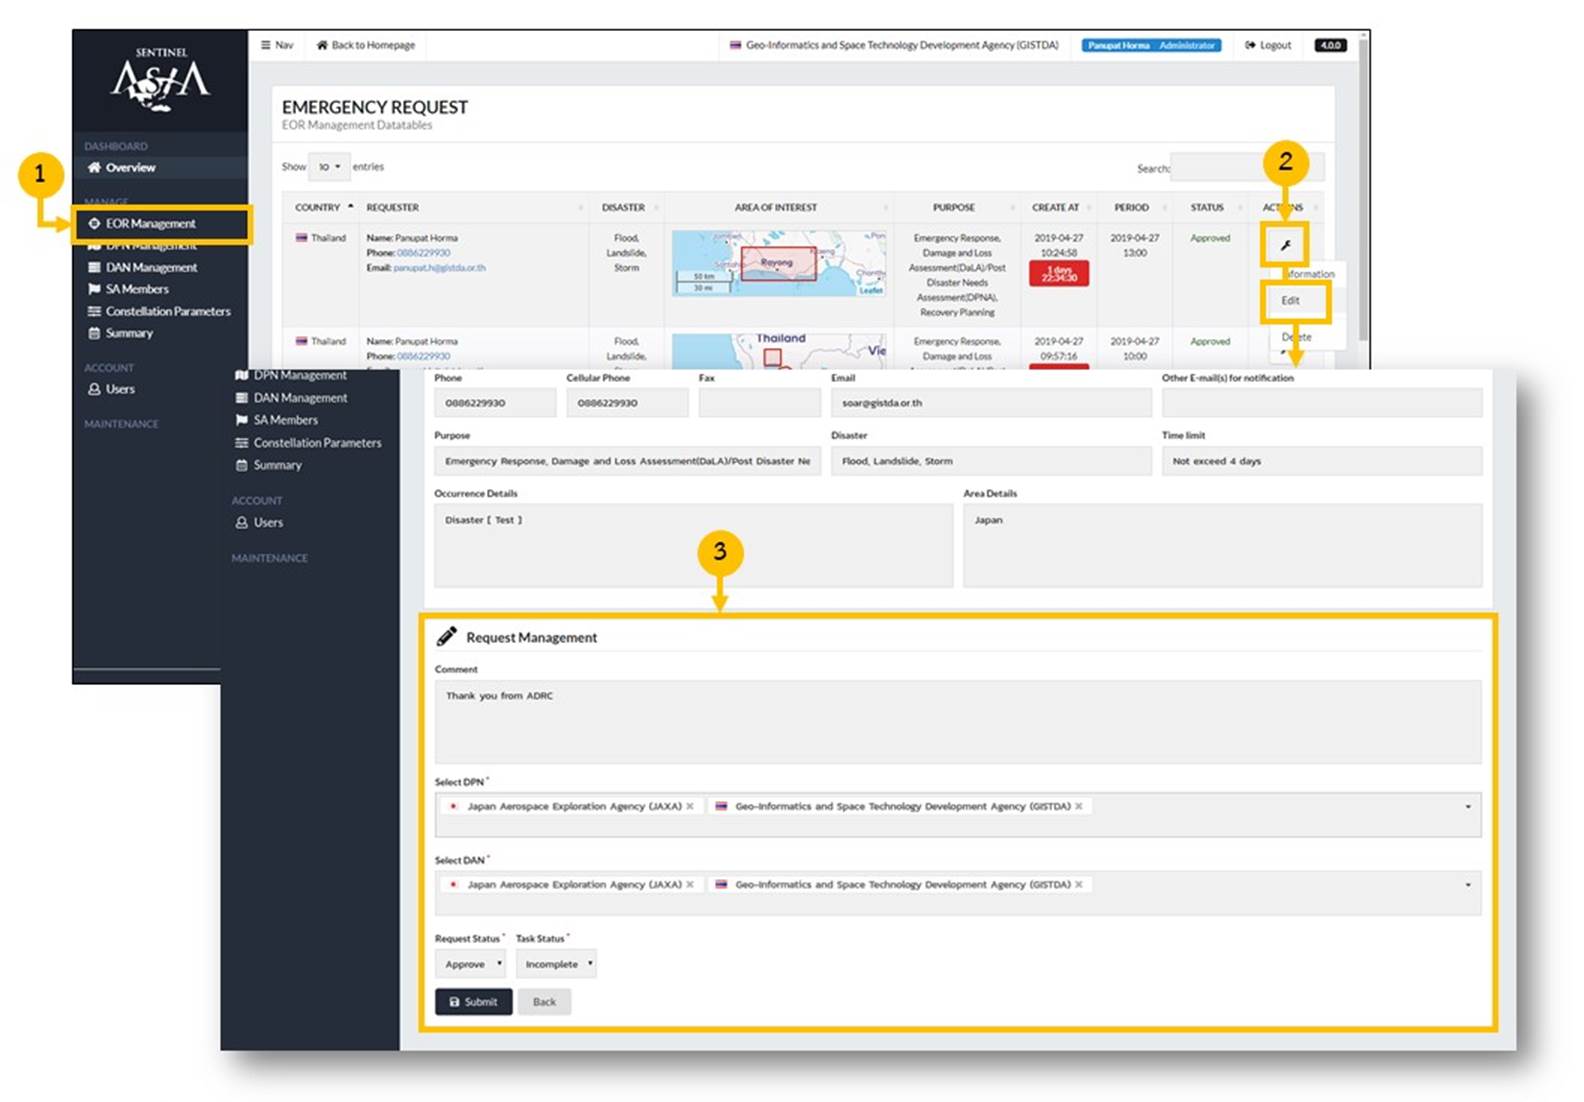Remove the JAXA tag from Select DAN
The width and height of the screenshot is (1584, 1102).
click(x=690, y=885)
